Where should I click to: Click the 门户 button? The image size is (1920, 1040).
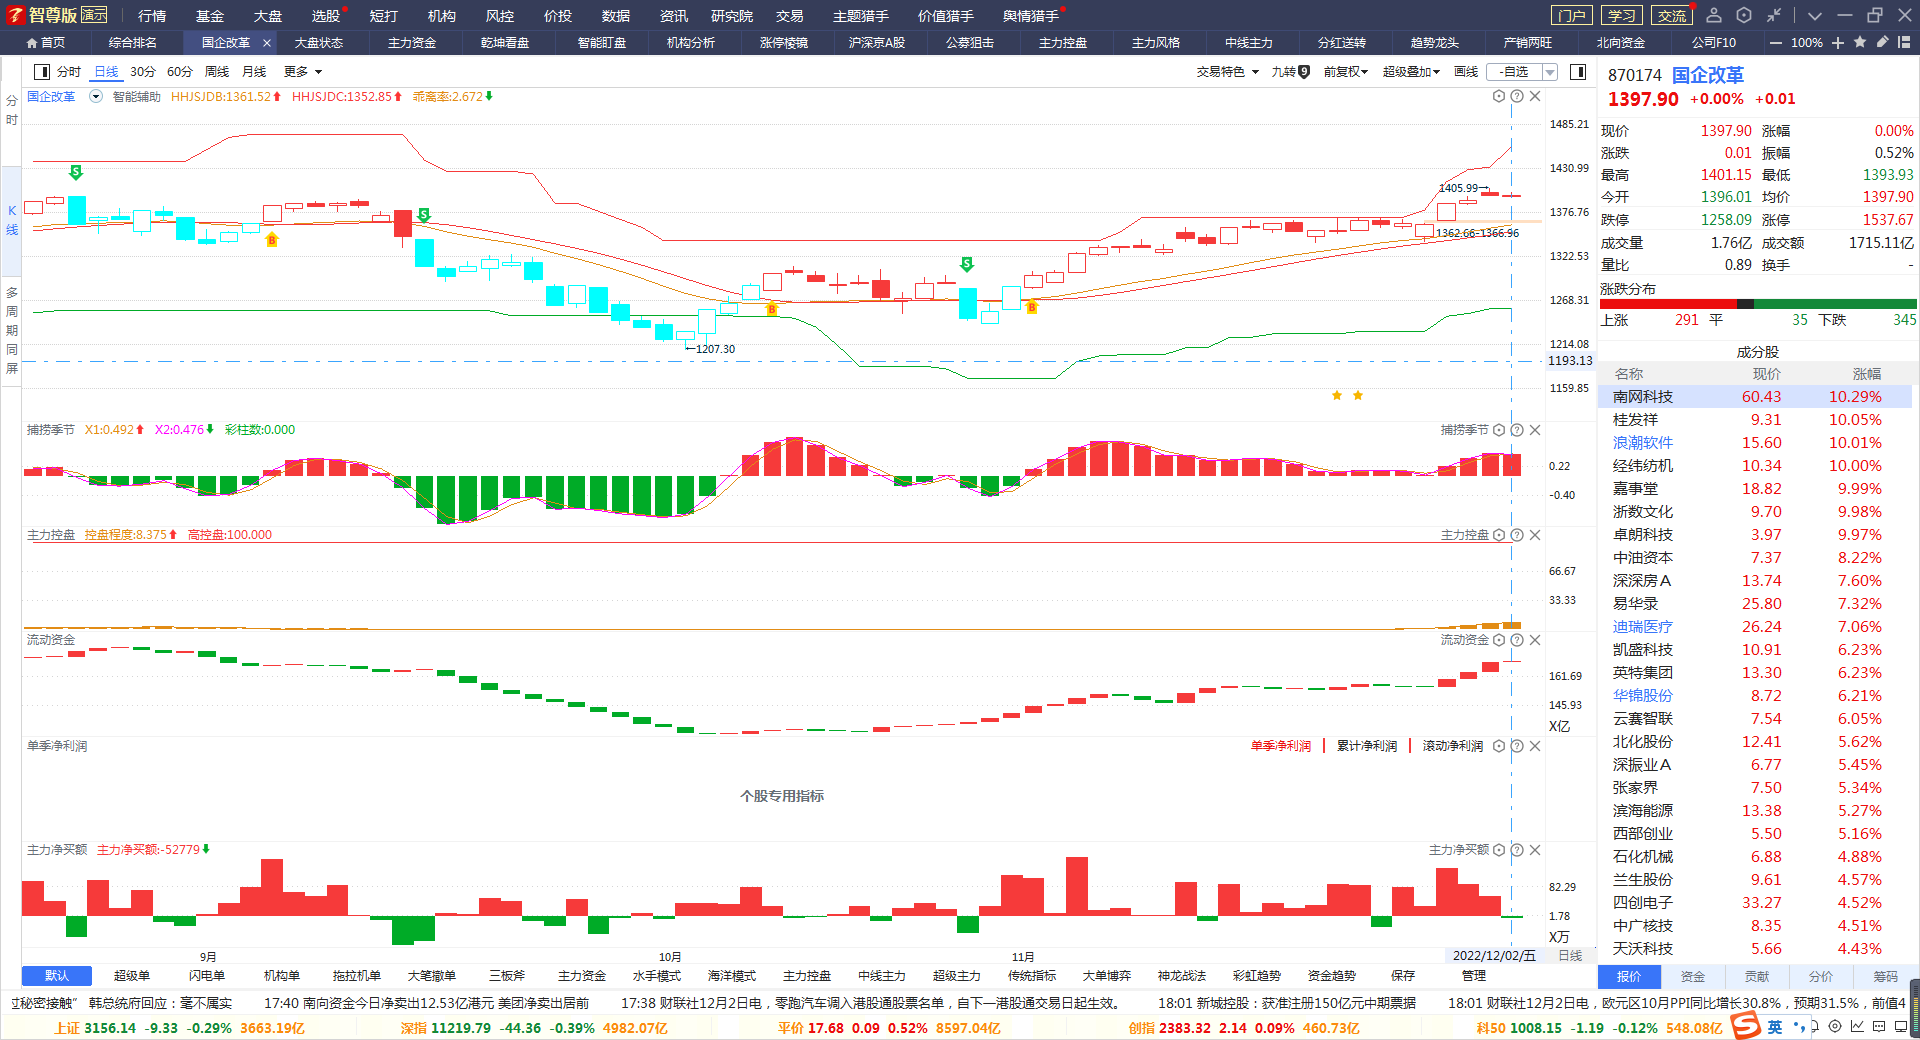click(1571, 15)
